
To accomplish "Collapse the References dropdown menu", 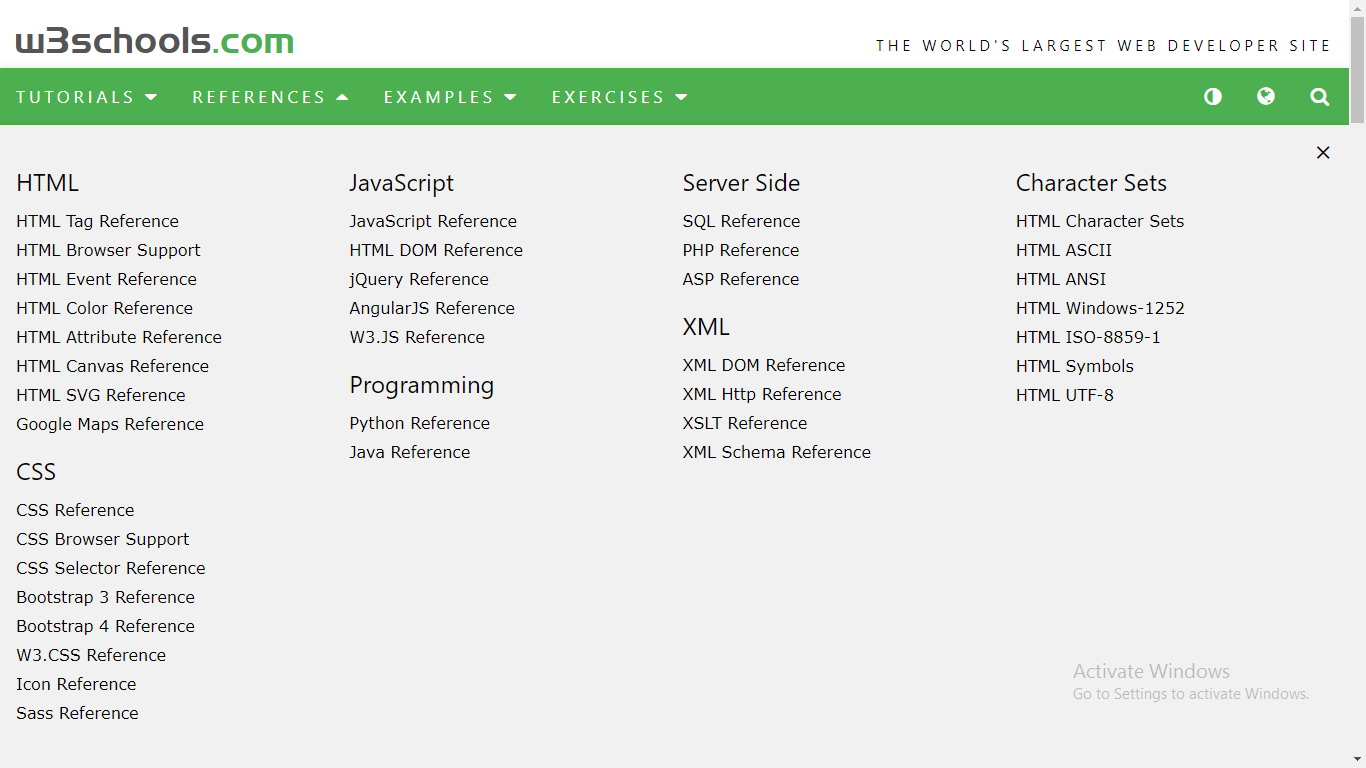I will [x=270, y=97].
